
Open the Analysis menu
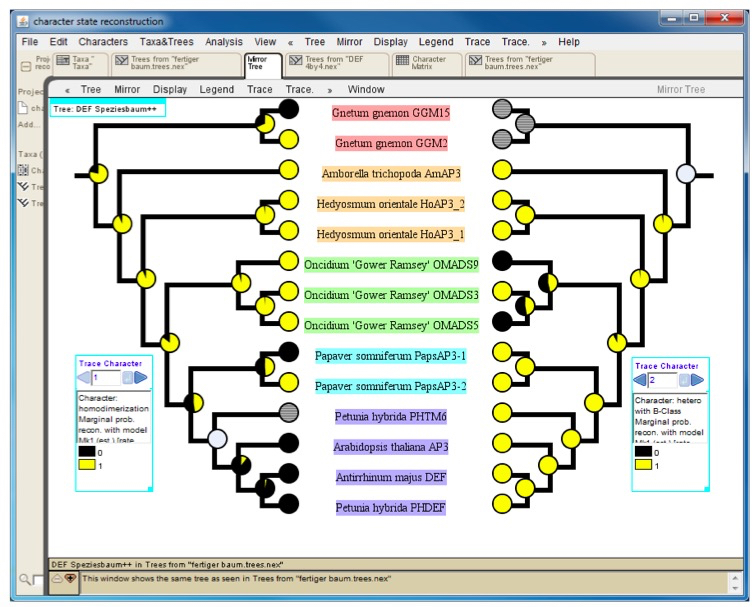click(224, 42)
